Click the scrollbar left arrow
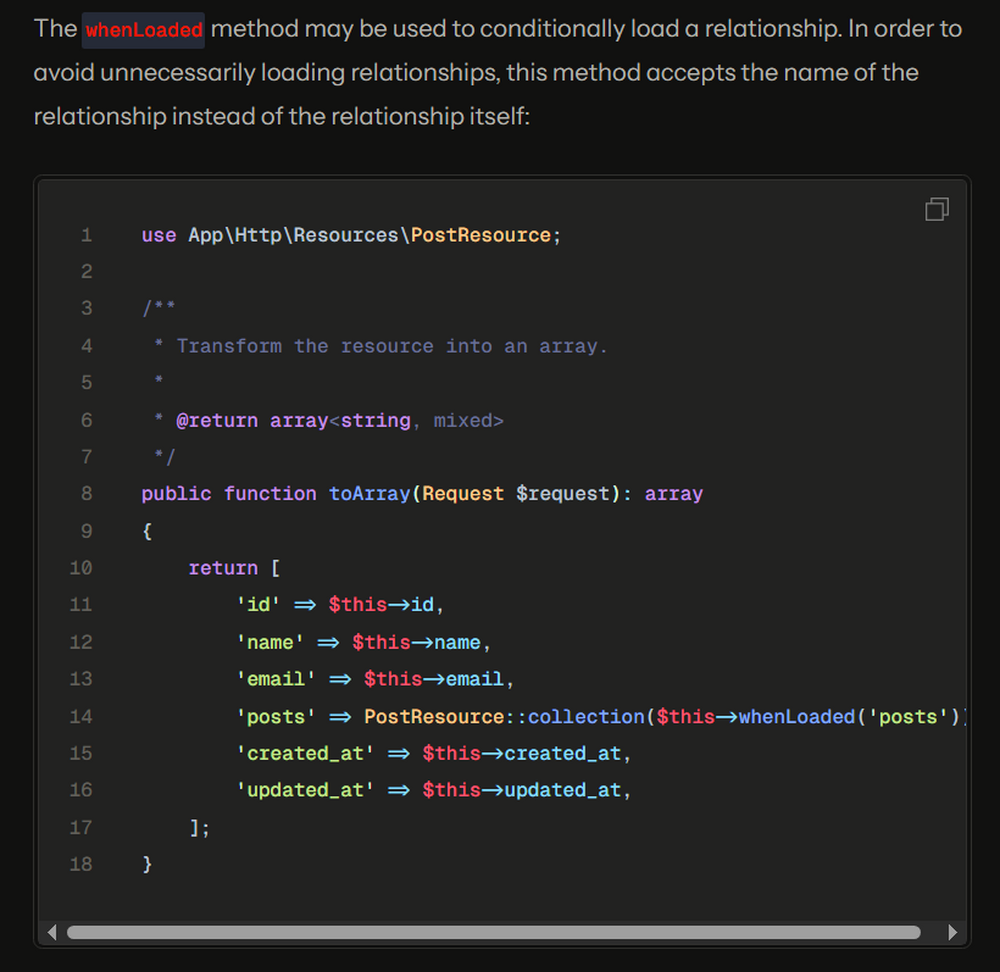Screen dimensions: 1000x972 tap(52, 932)
